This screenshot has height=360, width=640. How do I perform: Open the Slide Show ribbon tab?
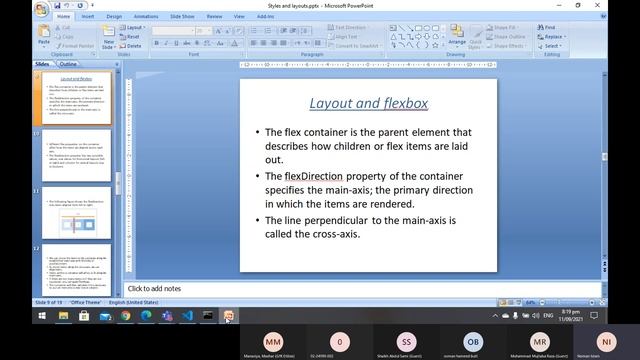point(182,16)
